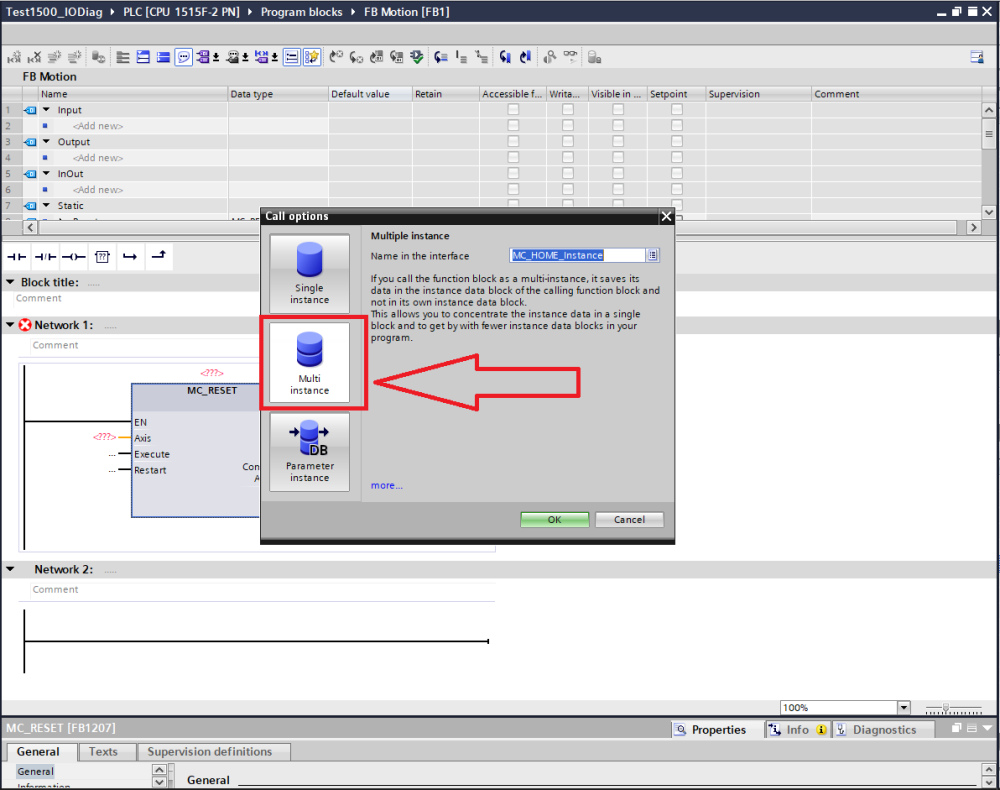Open the Texts tab
This screenshot has height=790, width=1000.
pyautogui.click(x=103, y=752)
